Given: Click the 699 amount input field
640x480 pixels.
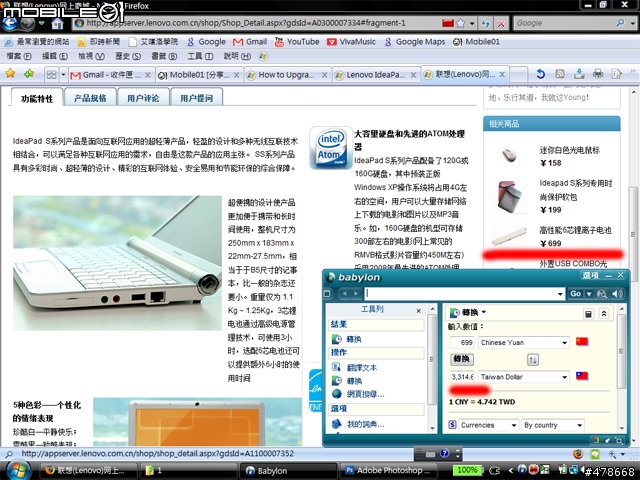Looking at the screenshot, I should click(x=462, y=342).
